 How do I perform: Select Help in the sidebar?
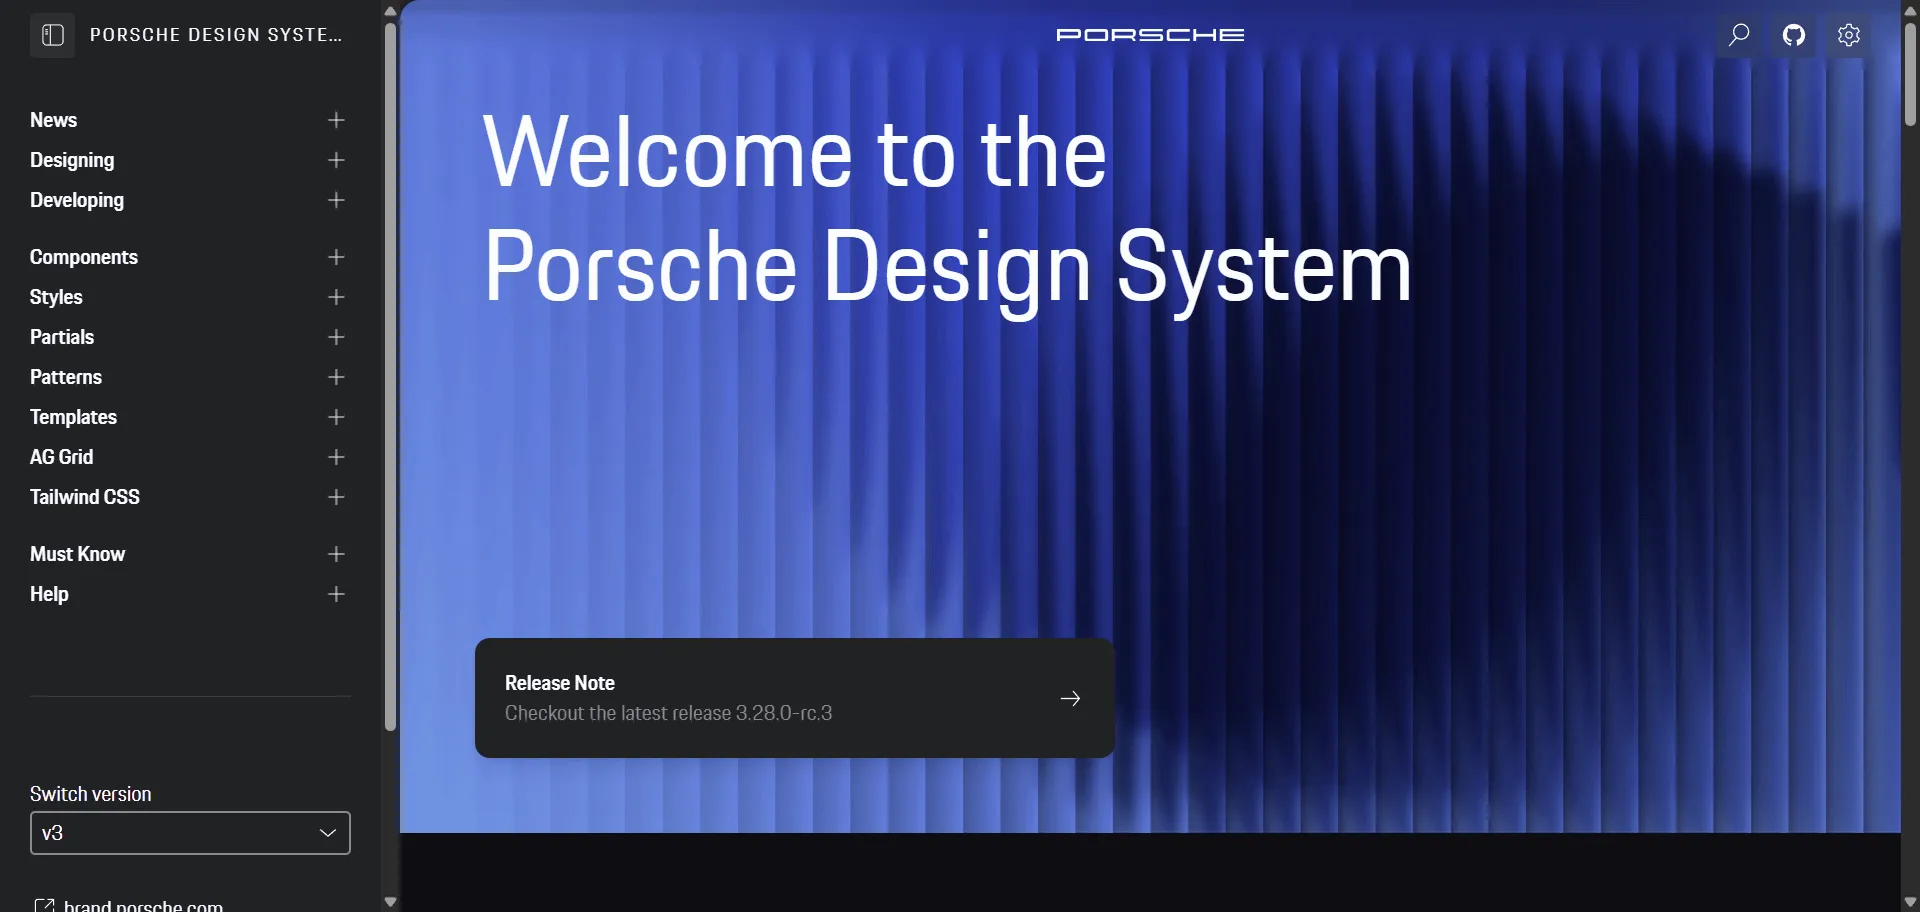(49, 594)
